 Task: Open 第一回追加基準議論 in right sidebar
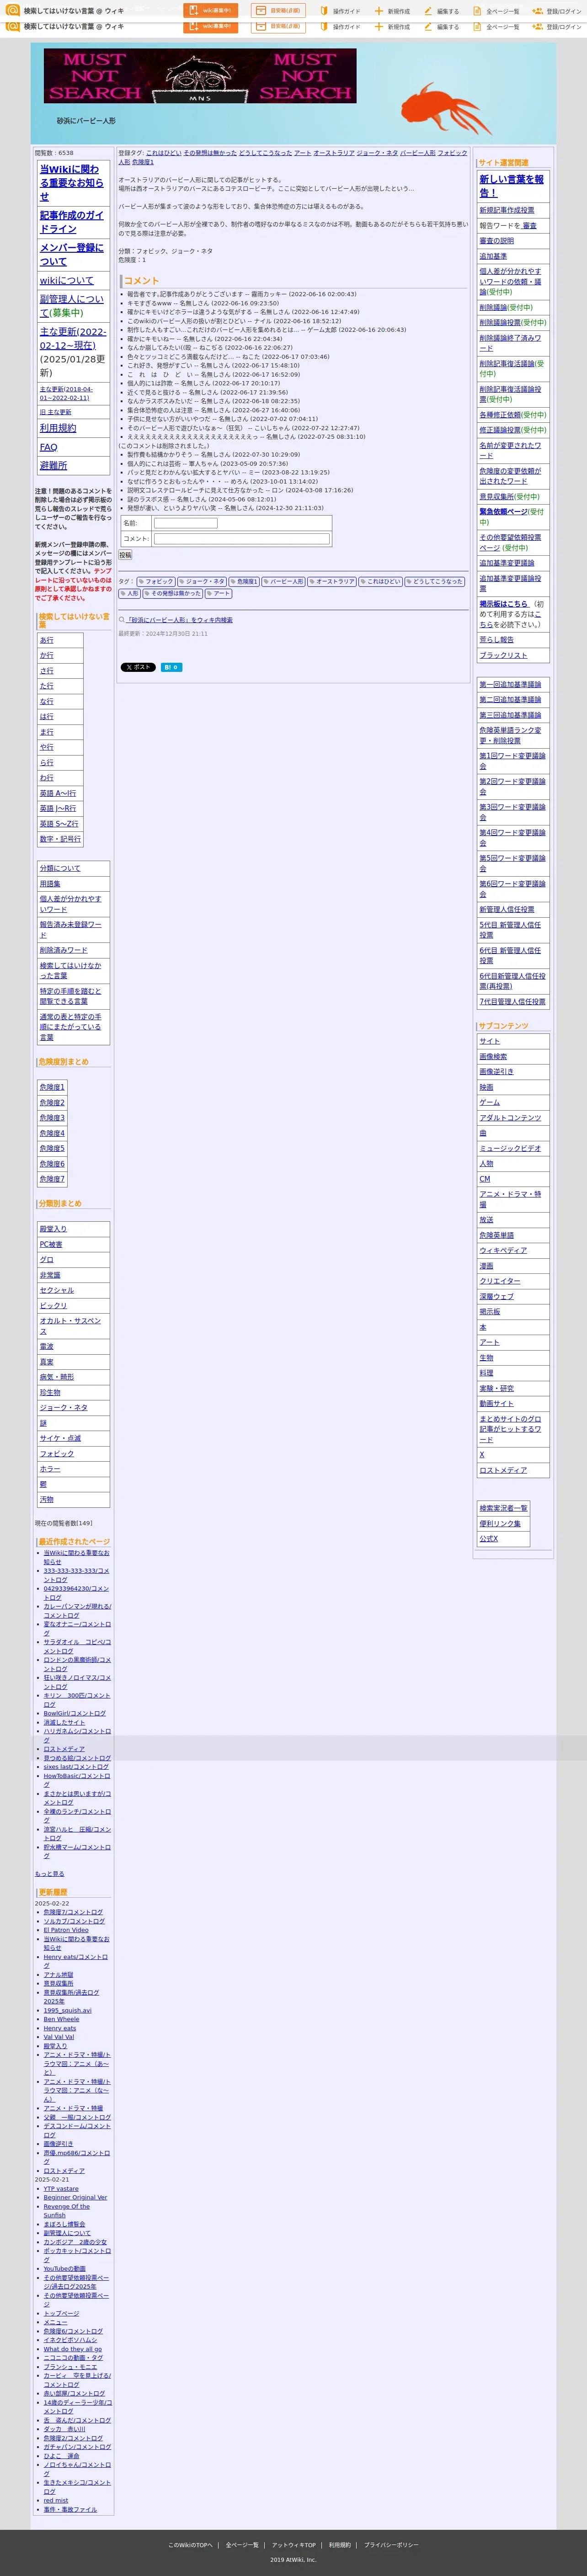click(510, 685)
